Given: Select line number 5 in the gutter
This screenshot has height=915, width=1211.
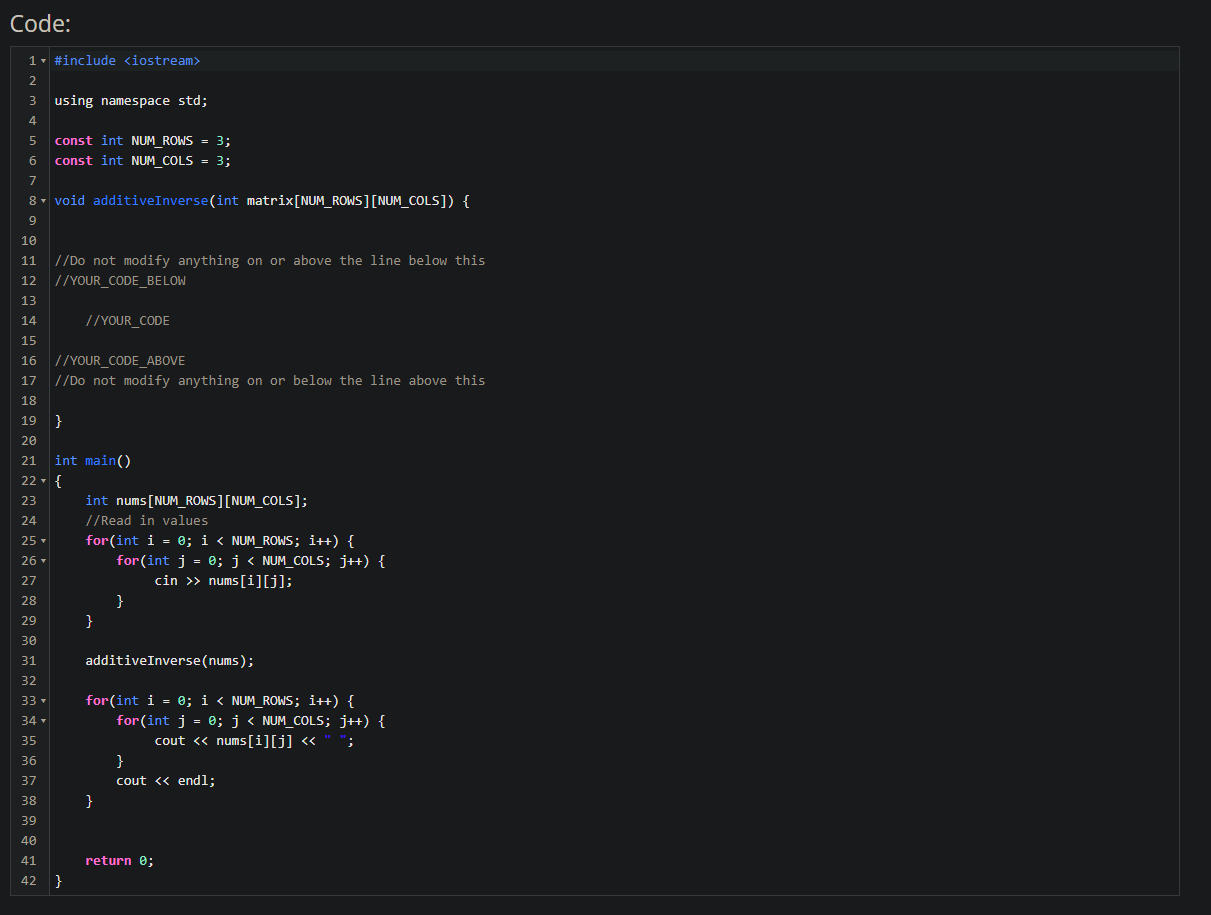Looking at the screenshot, I should tap(31, 140).
